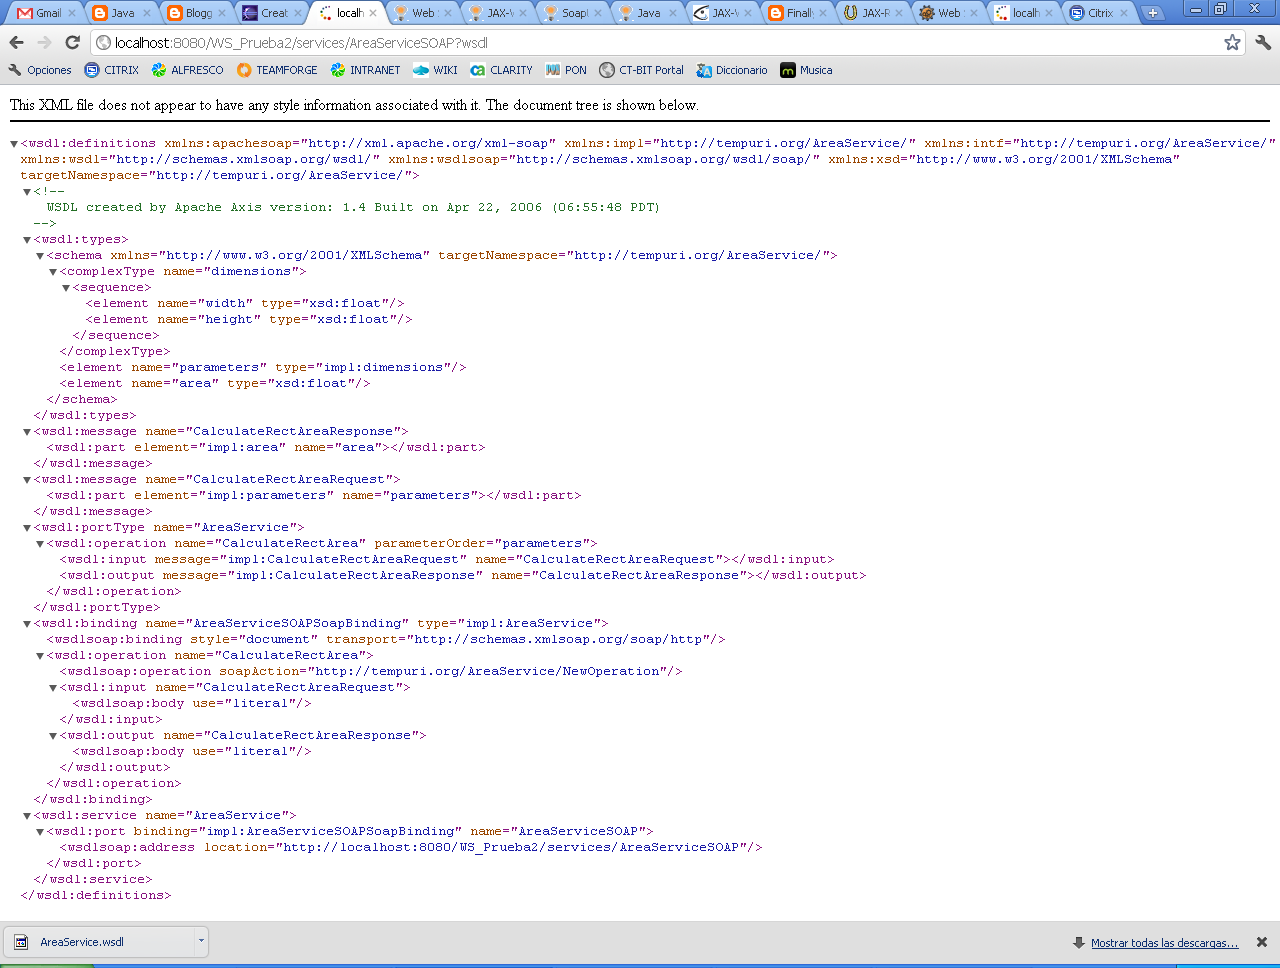Collapse the CalculateRectAreaResponse message node
The image size is (1280, 968).
[27, 432]
